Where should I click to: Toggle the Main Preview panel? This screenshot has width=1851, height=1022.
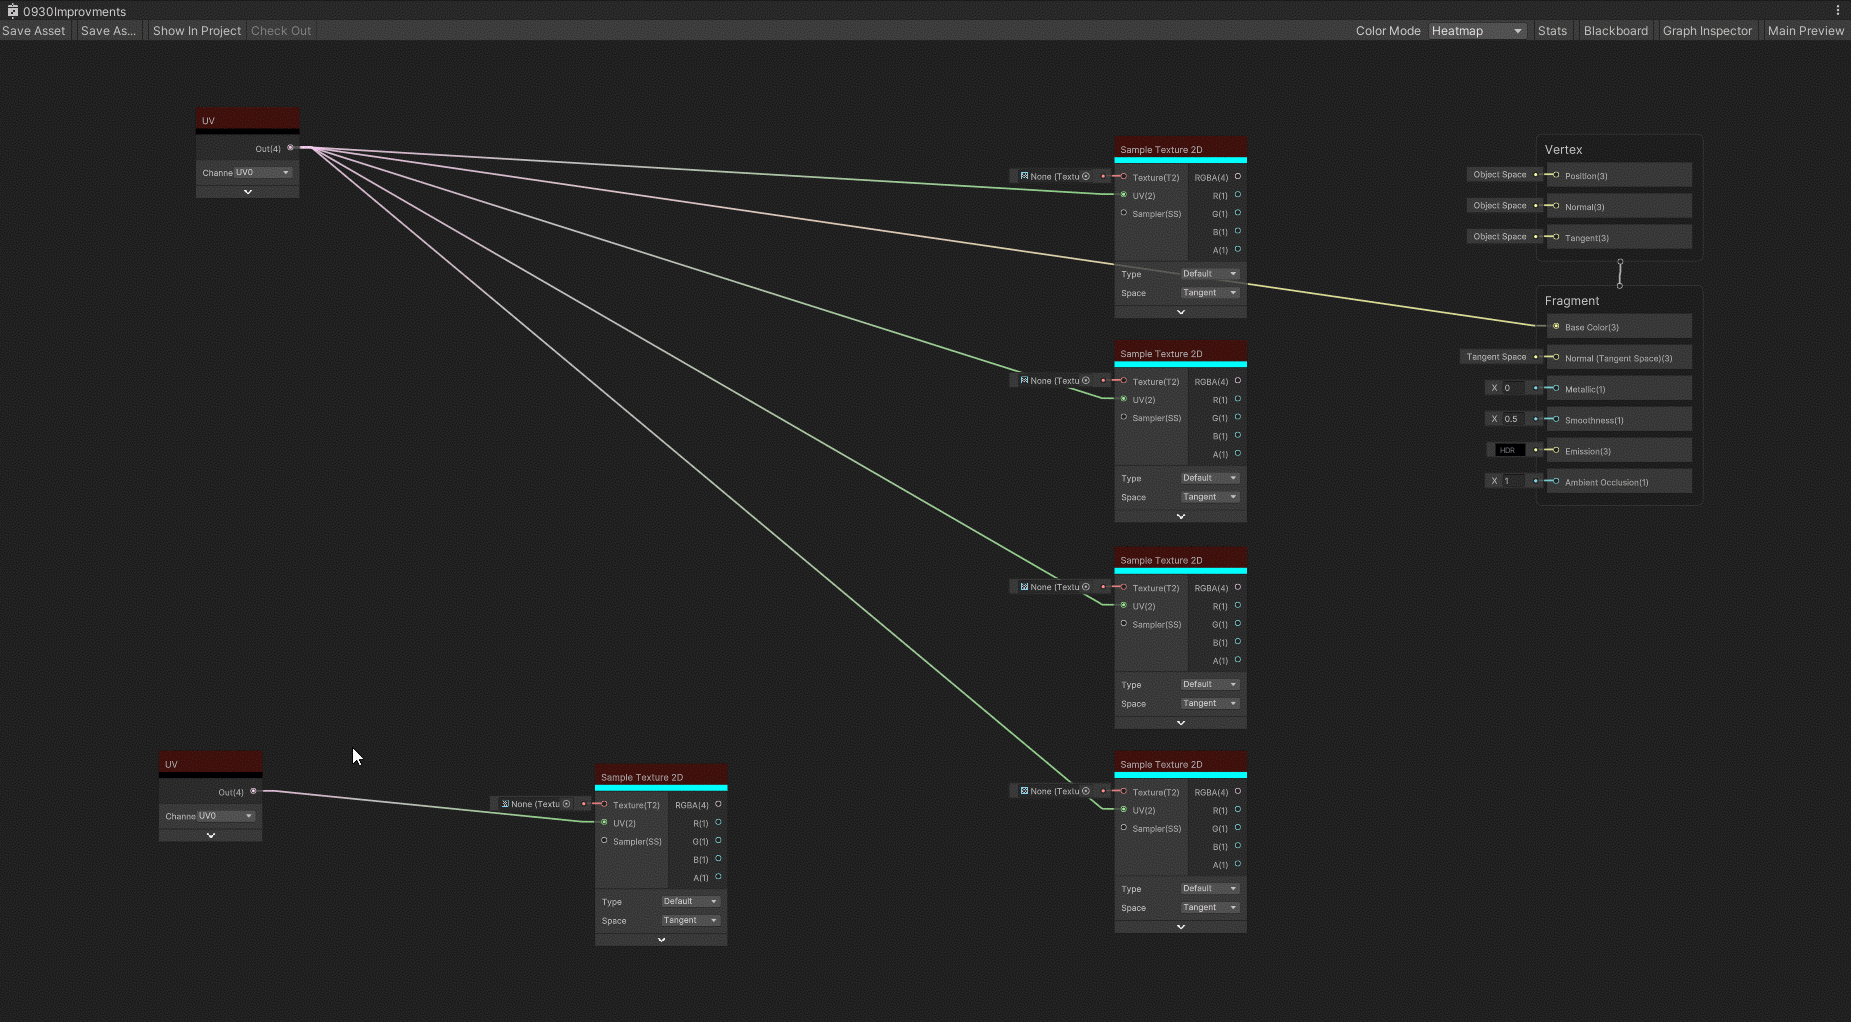tap(1805, 30)
